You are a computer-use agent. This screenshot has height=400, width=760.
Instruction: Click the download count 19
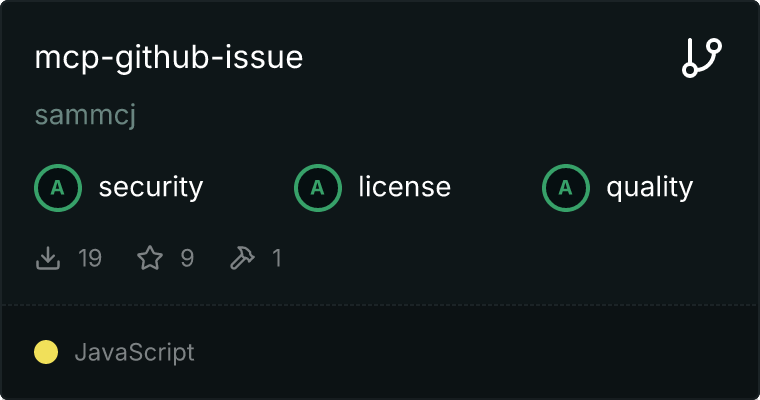click(x=90, y=258)
